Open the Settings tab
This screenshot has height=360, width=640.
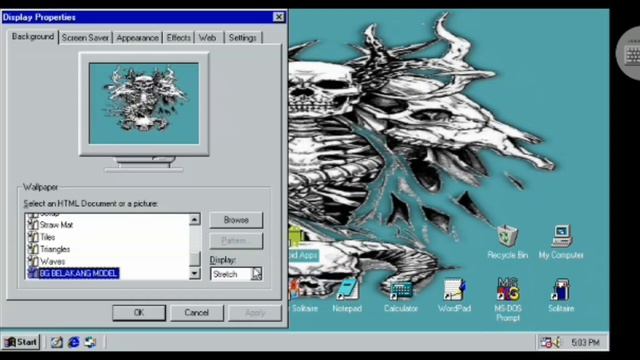(242, 38)
